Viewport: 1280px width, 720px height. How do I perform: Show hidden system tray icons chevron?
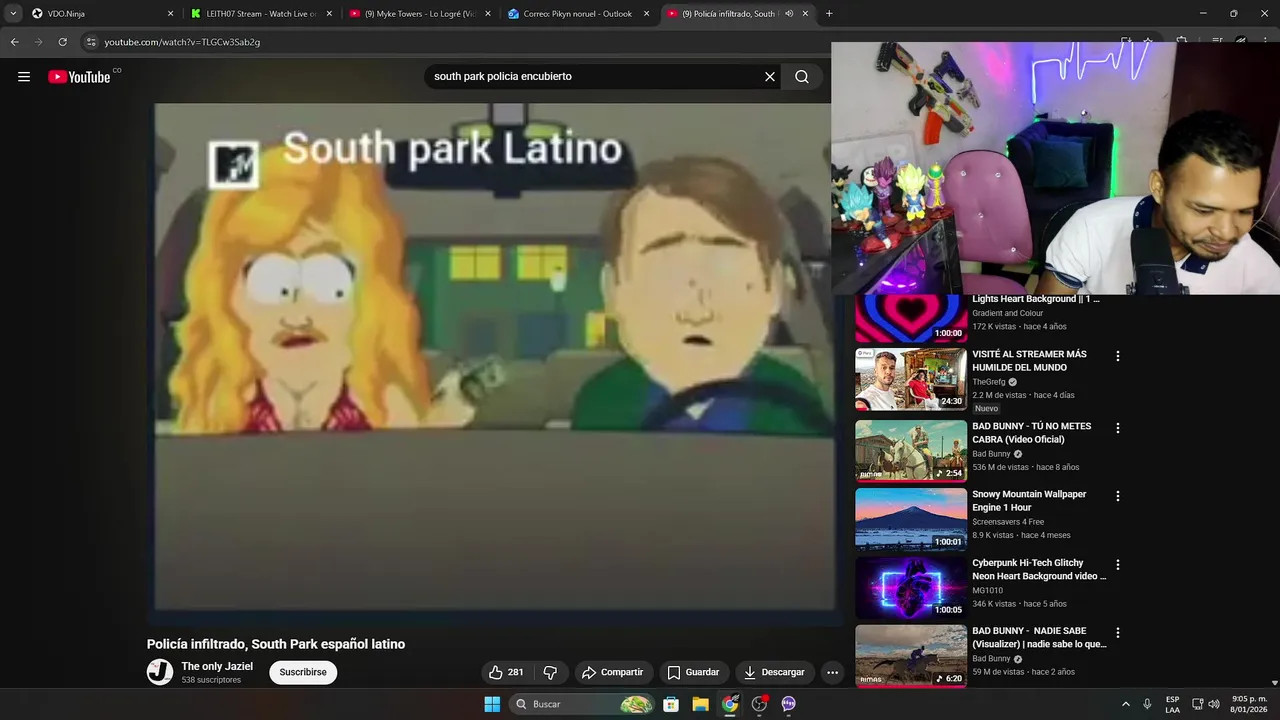point(1125,704)
